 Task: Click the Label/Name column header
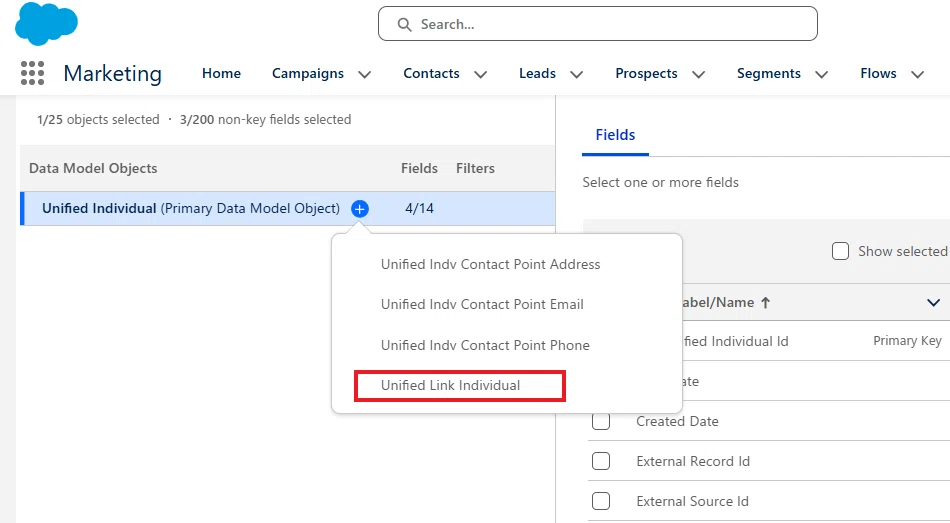pyautogui.click(x=719, y=302)
